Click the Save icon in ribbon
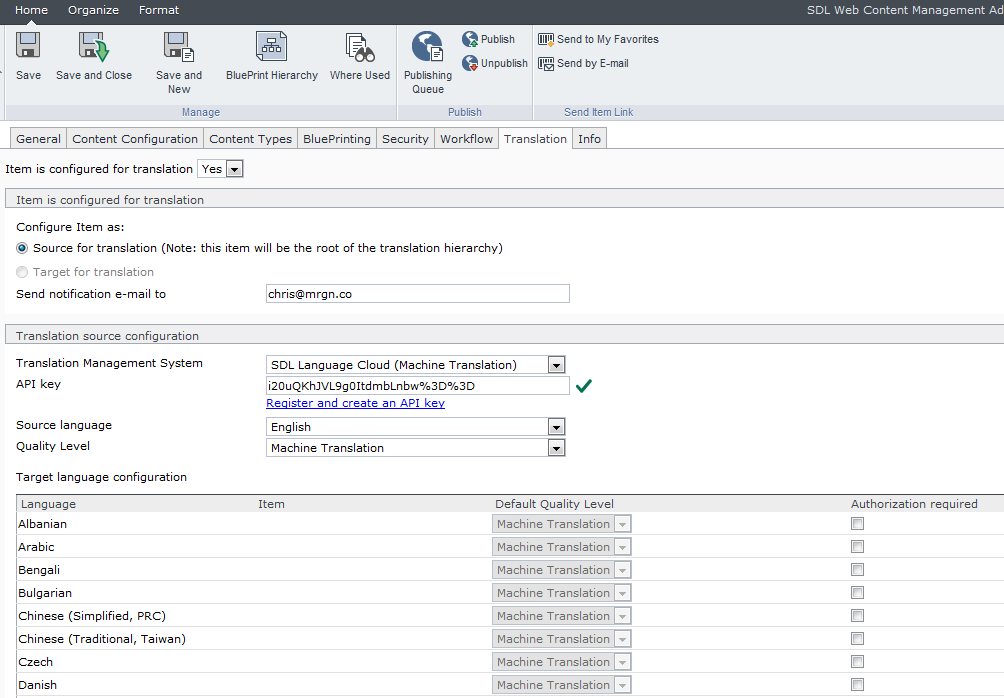This screenshot has width=1004, height=698. click(x=28, y=48)
